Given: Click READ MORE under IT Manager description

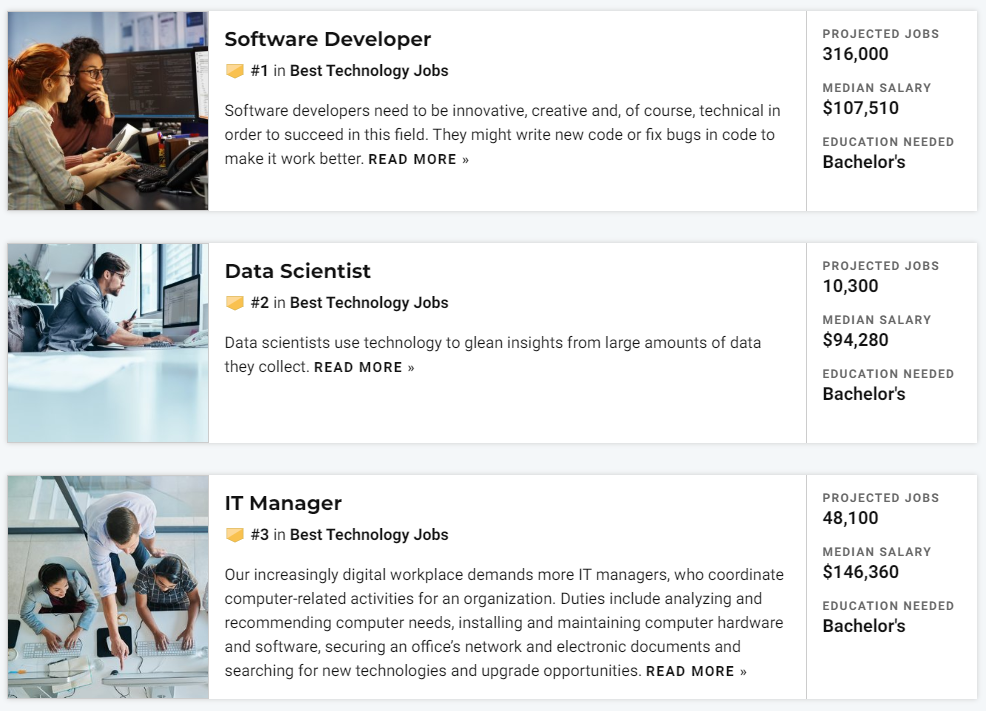Looking at the screenshot, I should (x=696, y=671).
